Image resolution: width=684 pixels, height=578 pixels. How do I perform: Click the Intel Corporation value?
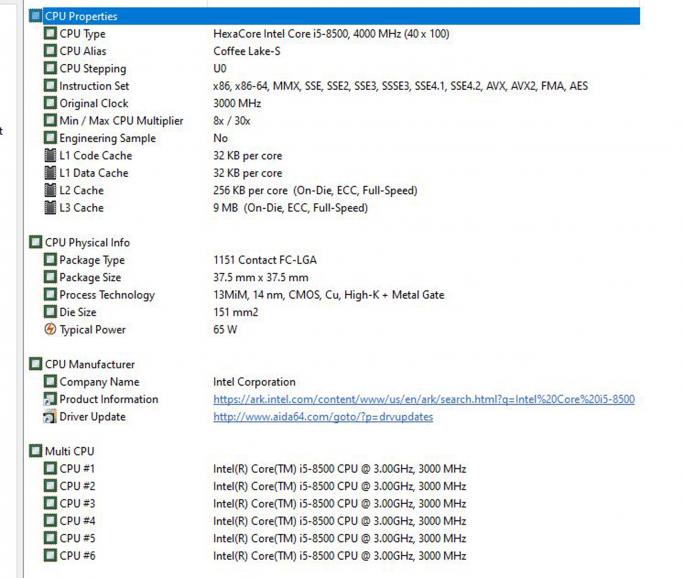click(x=254, y=382)
